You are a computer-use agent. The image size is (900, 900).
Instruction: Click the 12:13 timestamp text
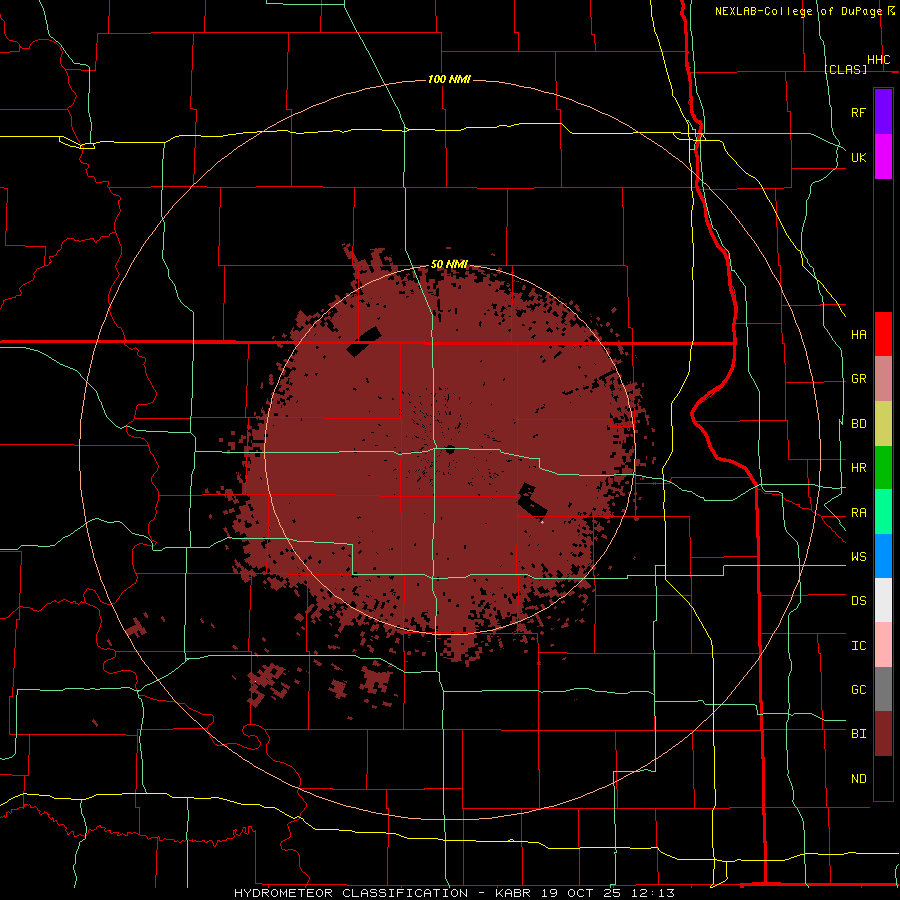click(x=651, y=893)
